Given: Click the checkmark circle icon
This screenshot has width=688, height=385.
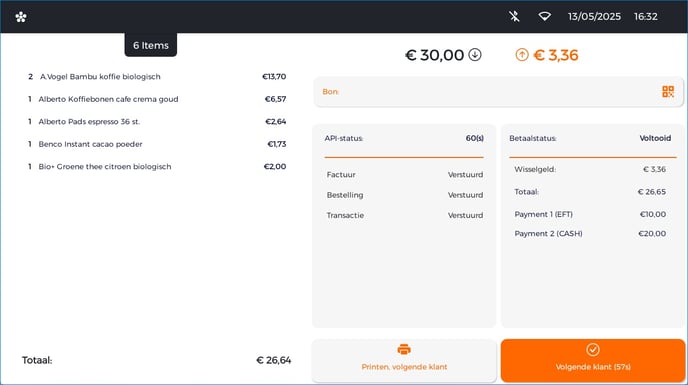Looking at the screenshot, I should coord(592,349).
